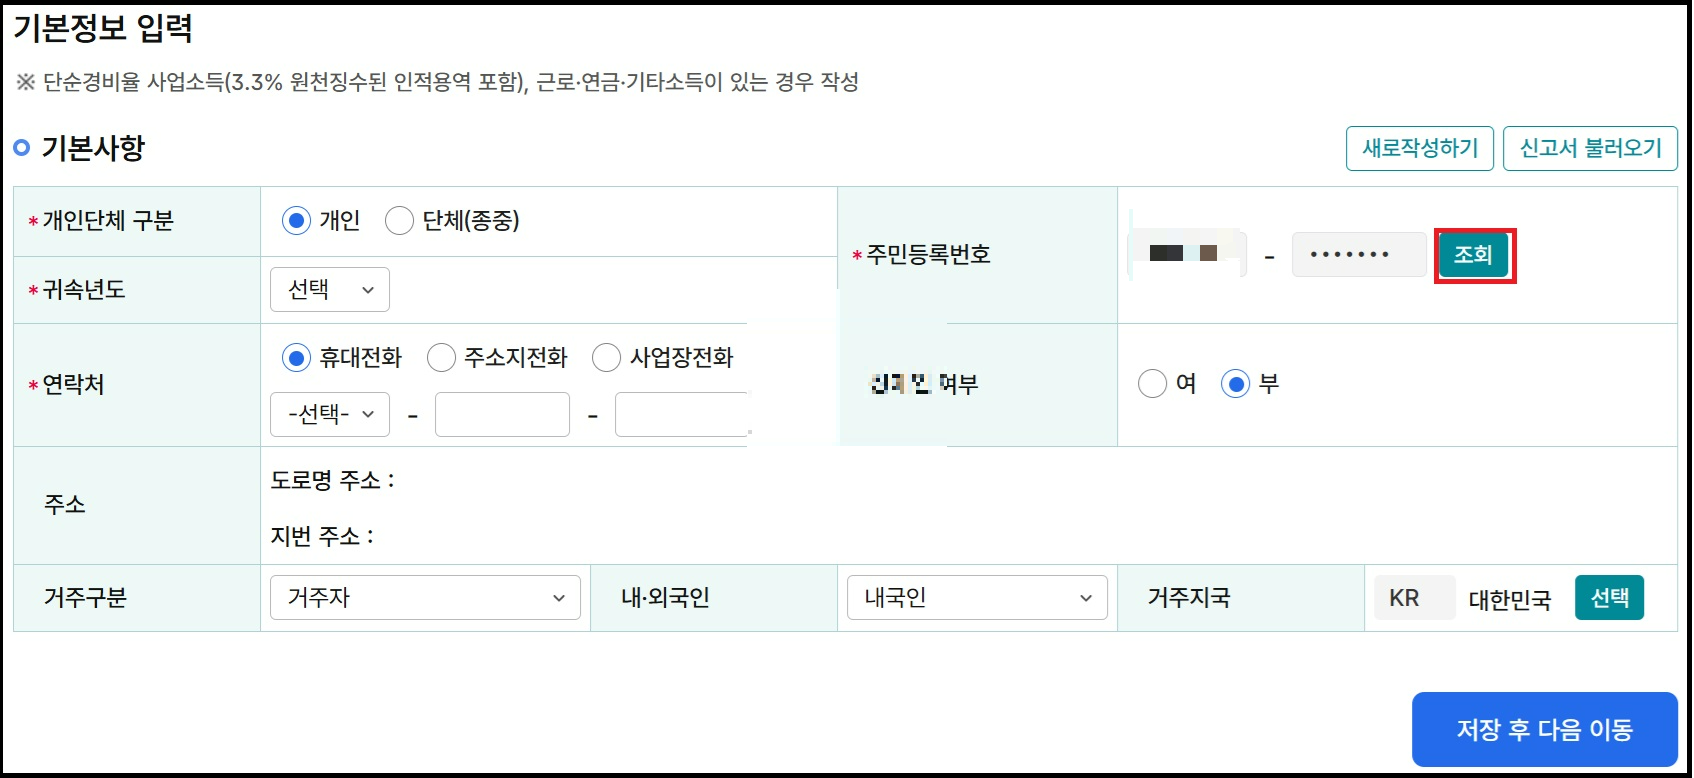
Task: Open the phone prefix -선택- dropdown
Action: click(329, 414)
